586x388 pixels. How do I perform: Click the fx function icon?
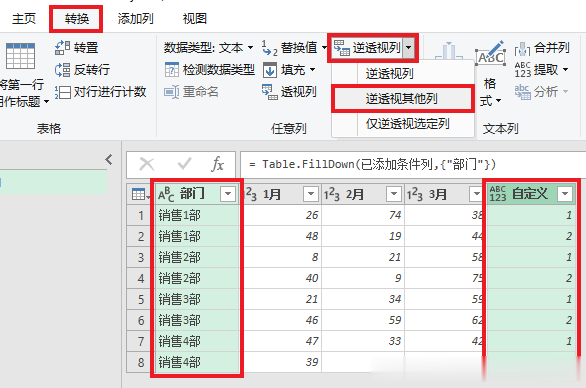coord(218,164)
